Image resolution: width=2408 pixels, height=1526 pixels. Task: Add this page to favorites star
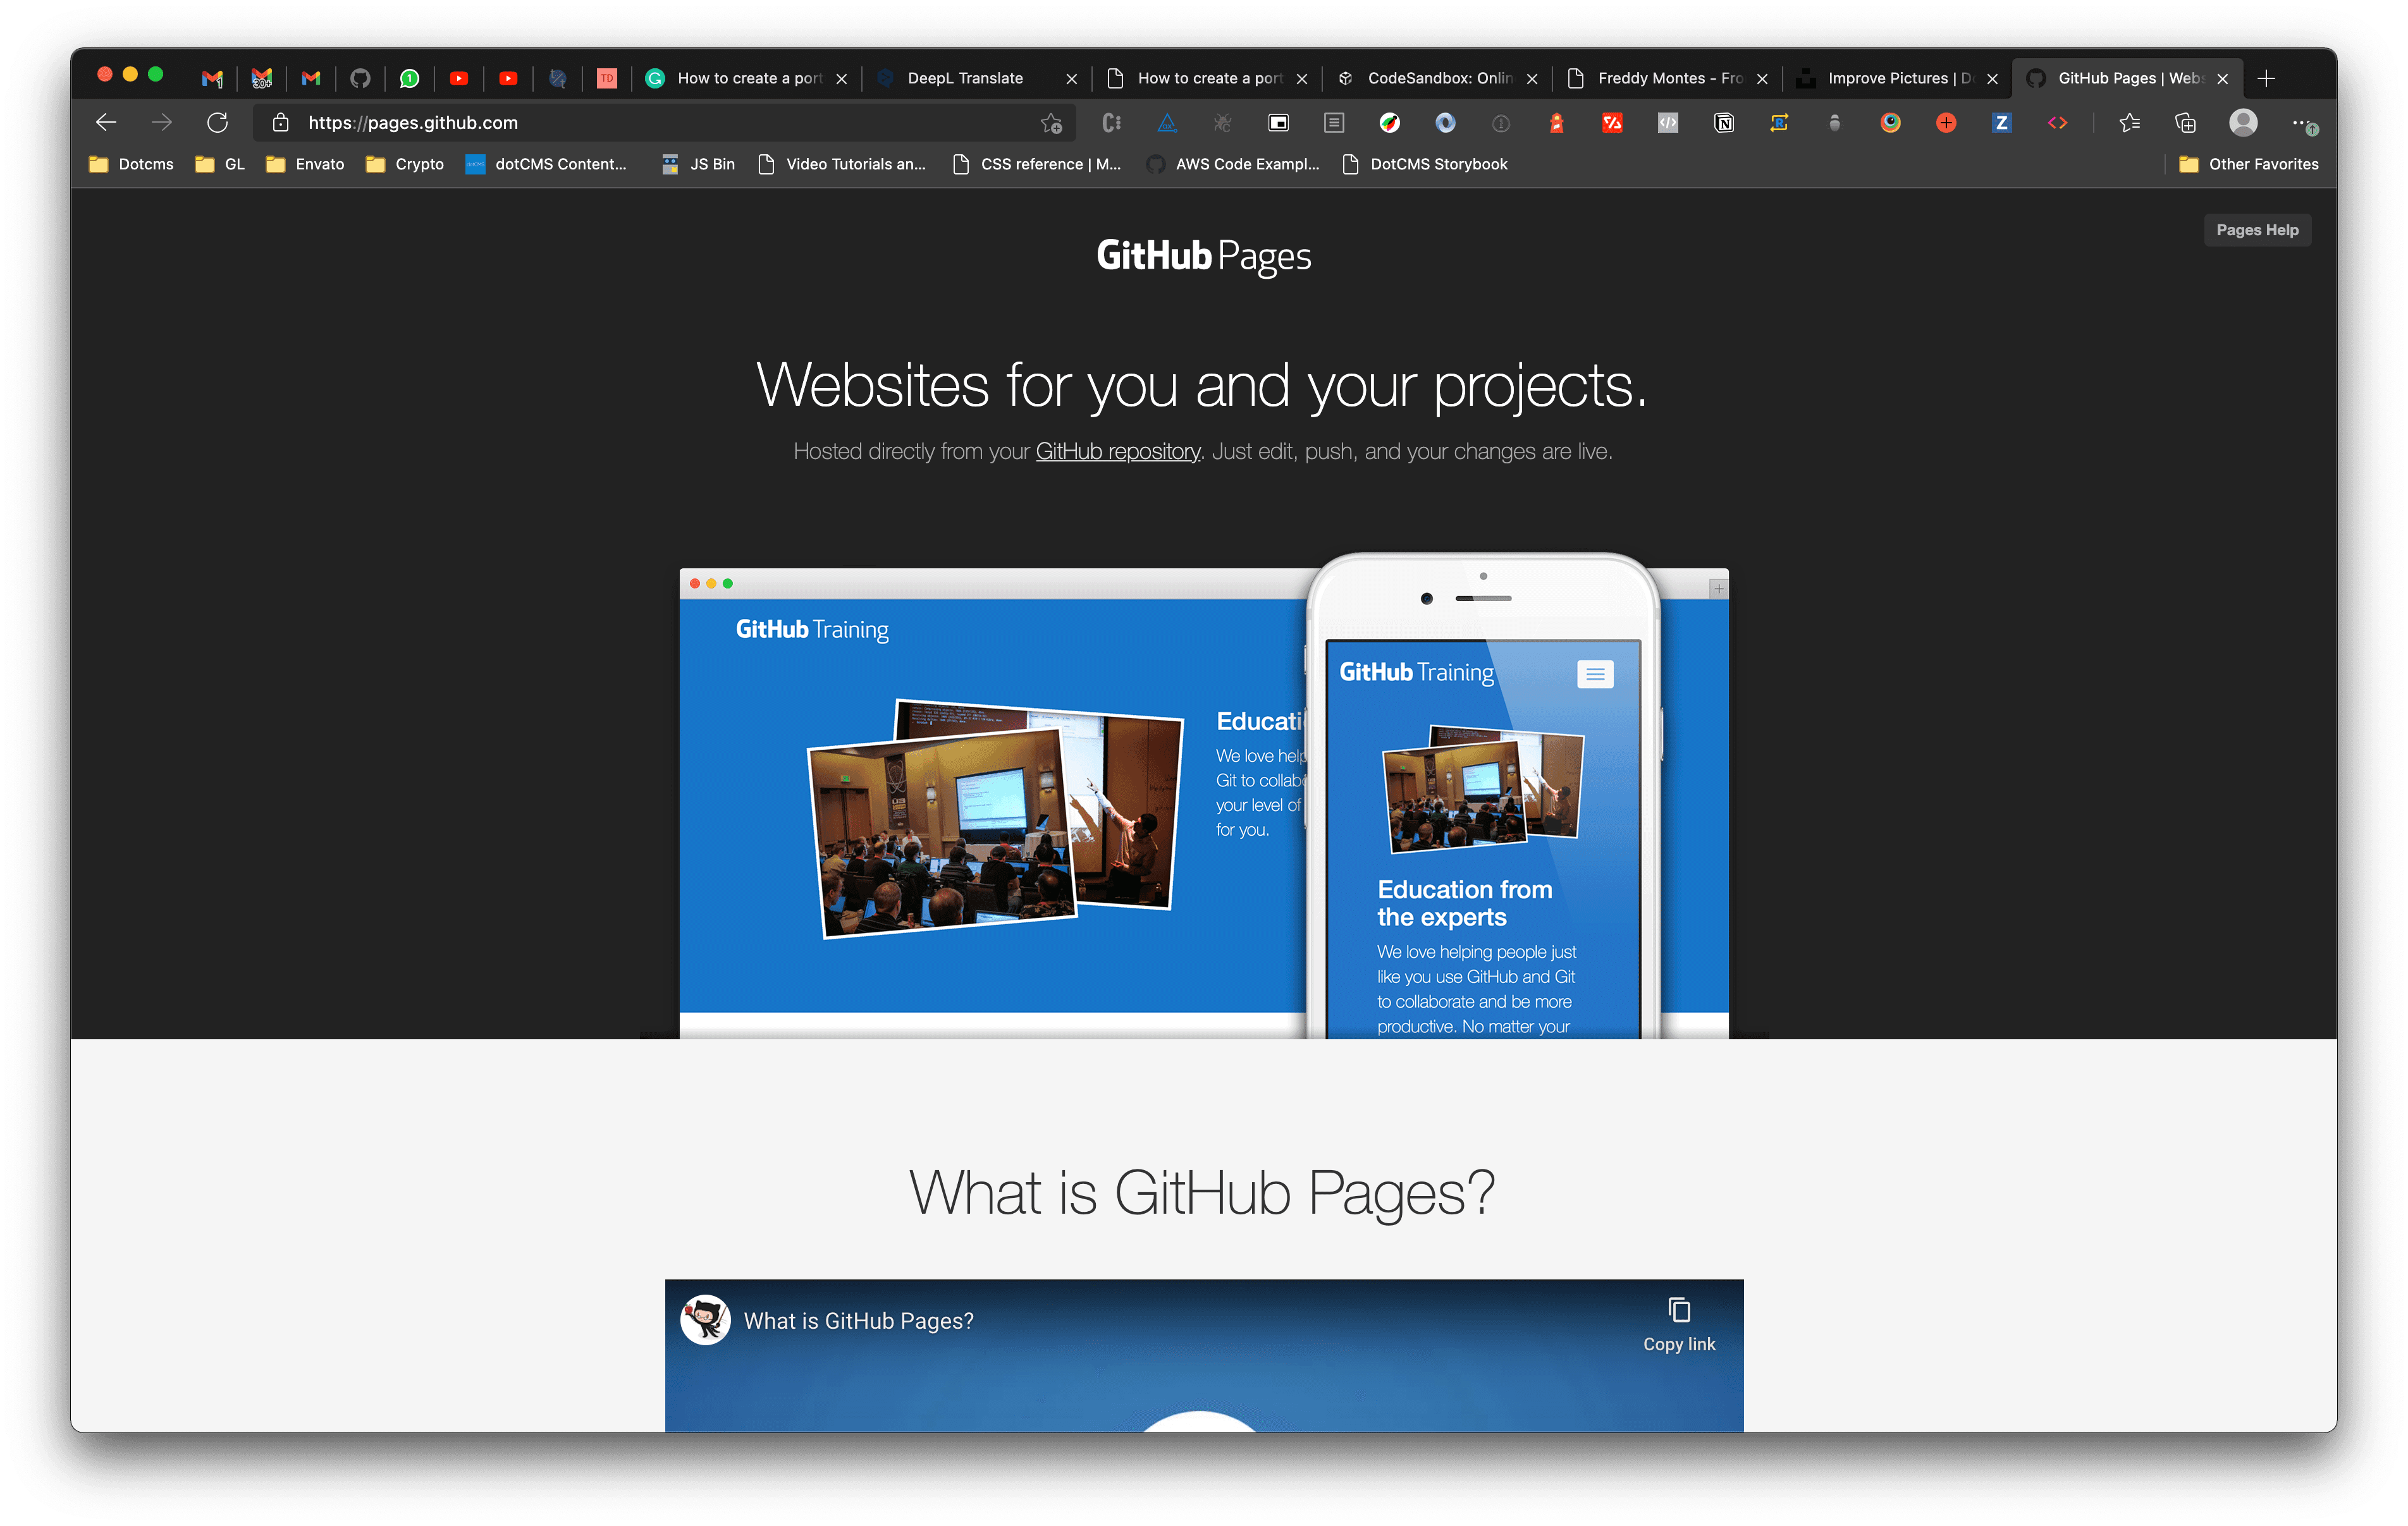1051,123
